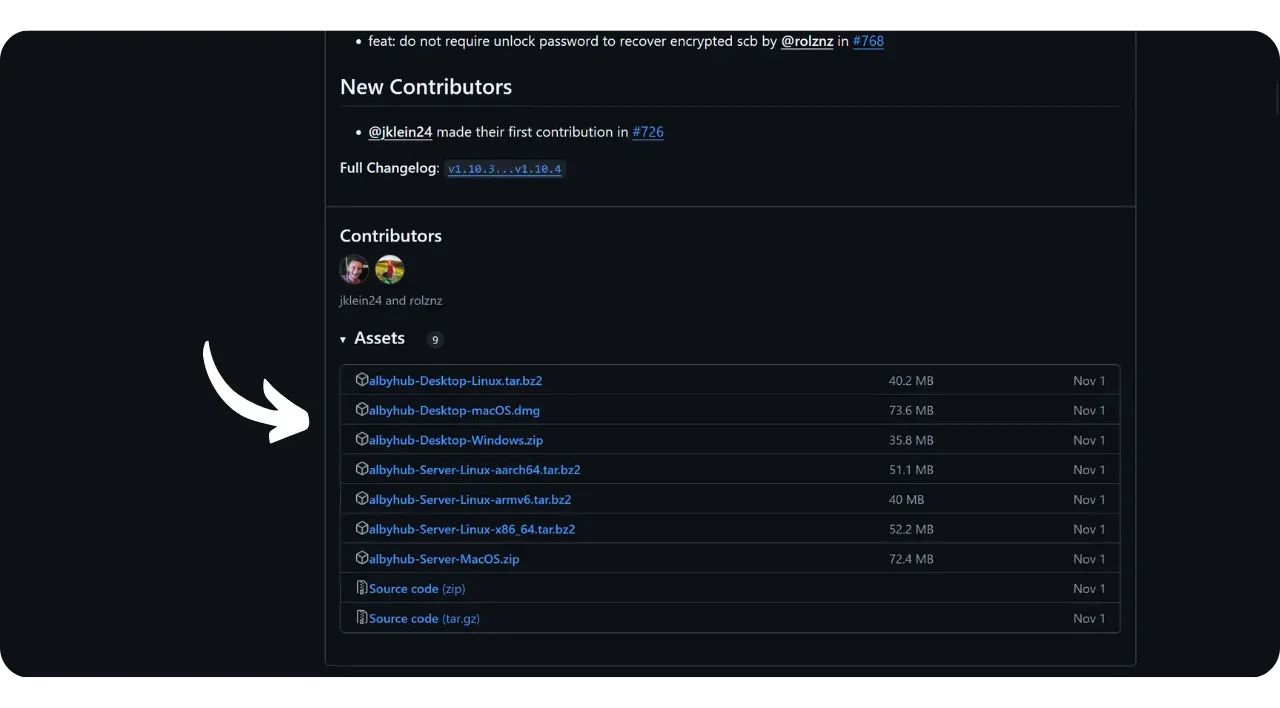Click the package icon beside albyhub-Desktop-macOS.dmg
Screen dimensions: 1280x708
[362, 410]
